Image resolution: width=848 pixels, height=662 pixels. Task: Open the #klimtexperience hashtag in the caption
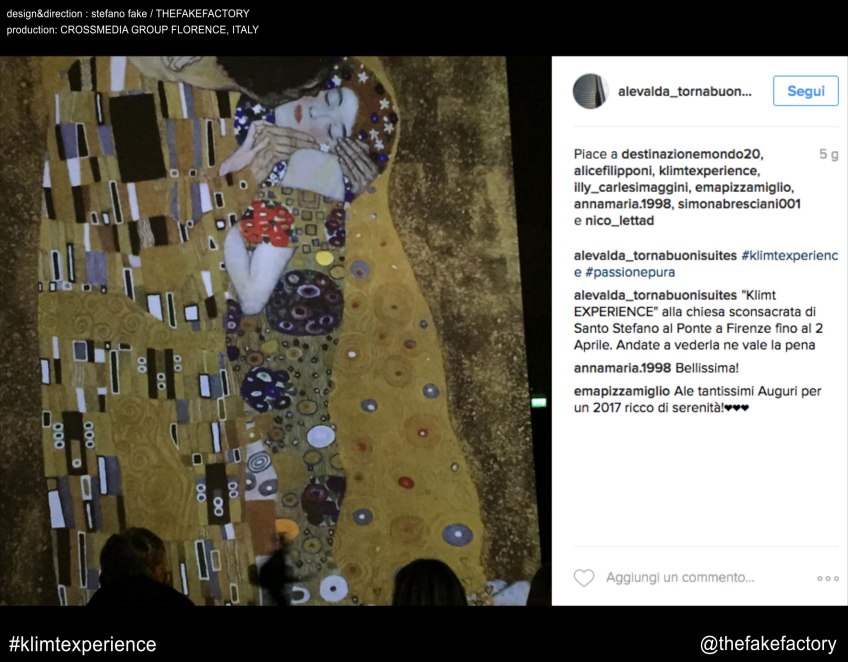point(790,255)
